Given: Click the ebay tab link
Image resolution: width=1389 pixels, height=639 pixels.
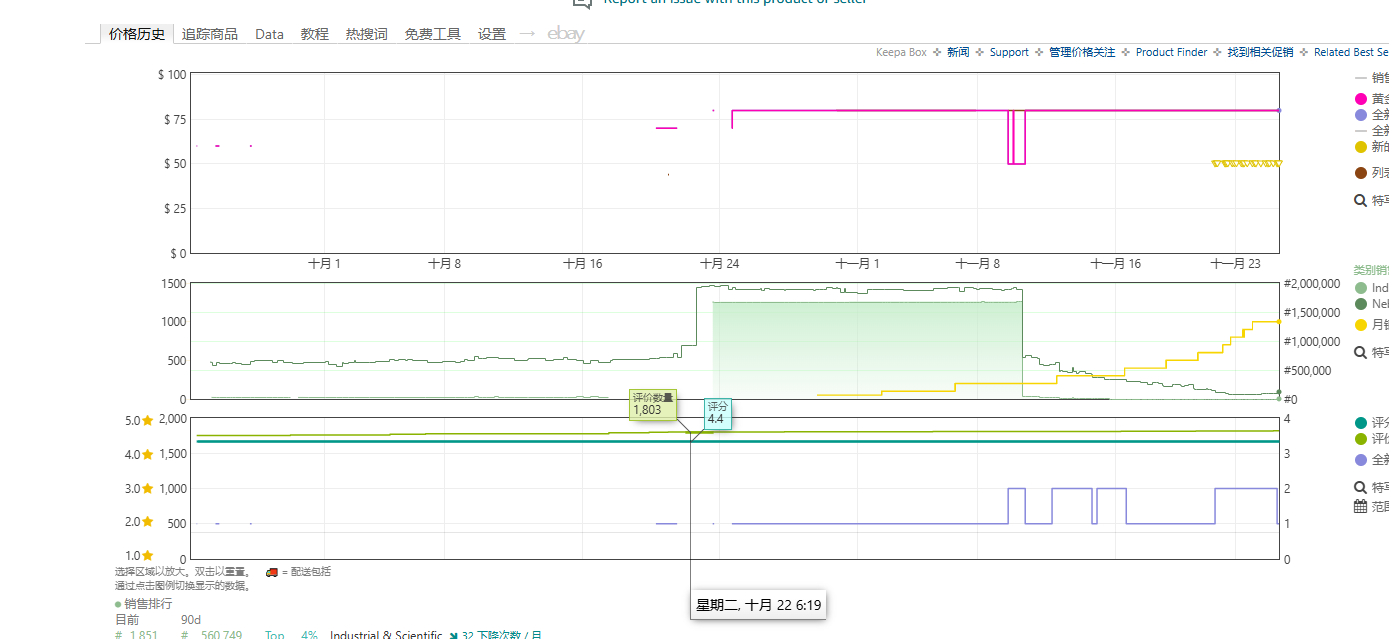Looking at the screenshot, I should point(566,34).
